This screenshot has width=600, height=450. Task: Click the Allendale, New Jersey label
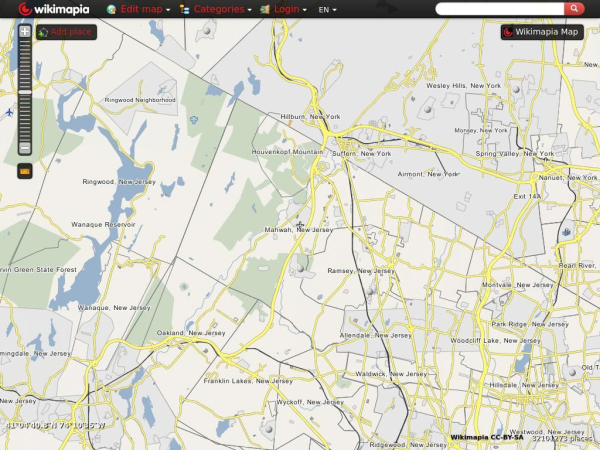[x=376, y=336]
